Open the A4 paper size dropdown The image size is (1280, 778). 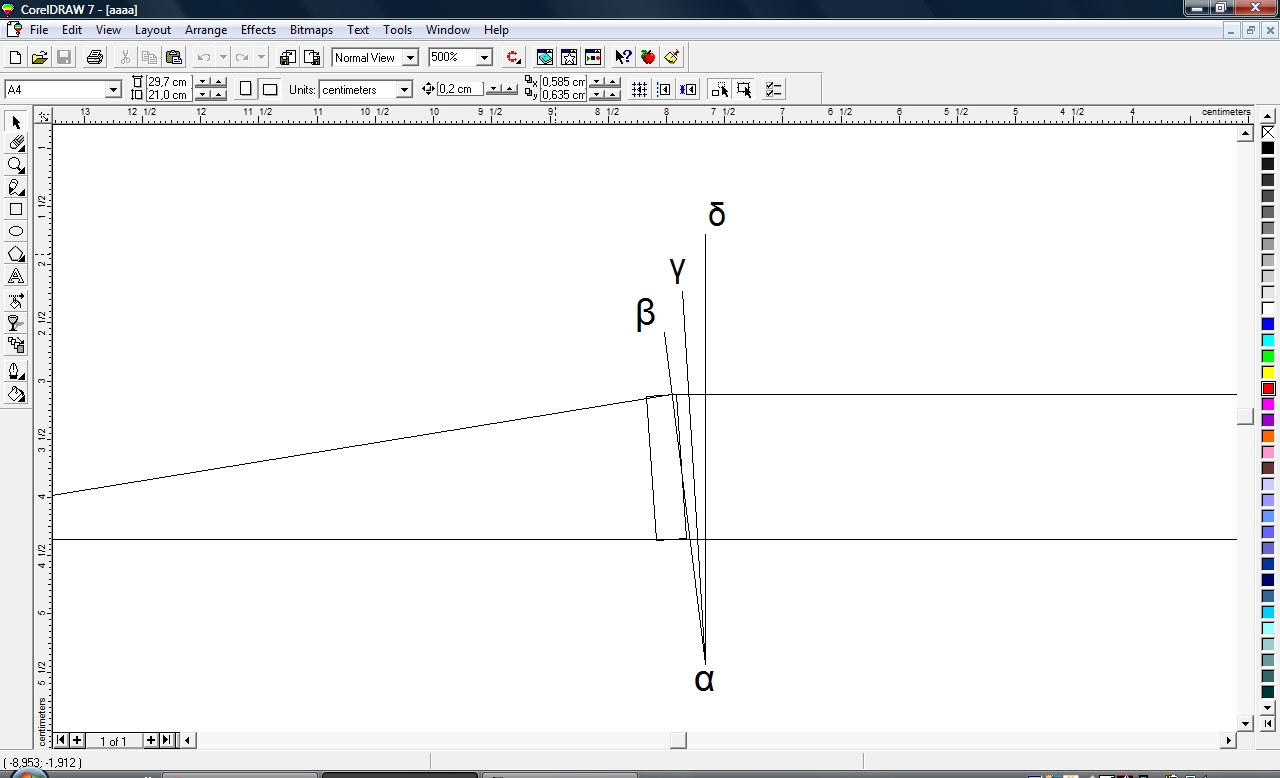113,90
